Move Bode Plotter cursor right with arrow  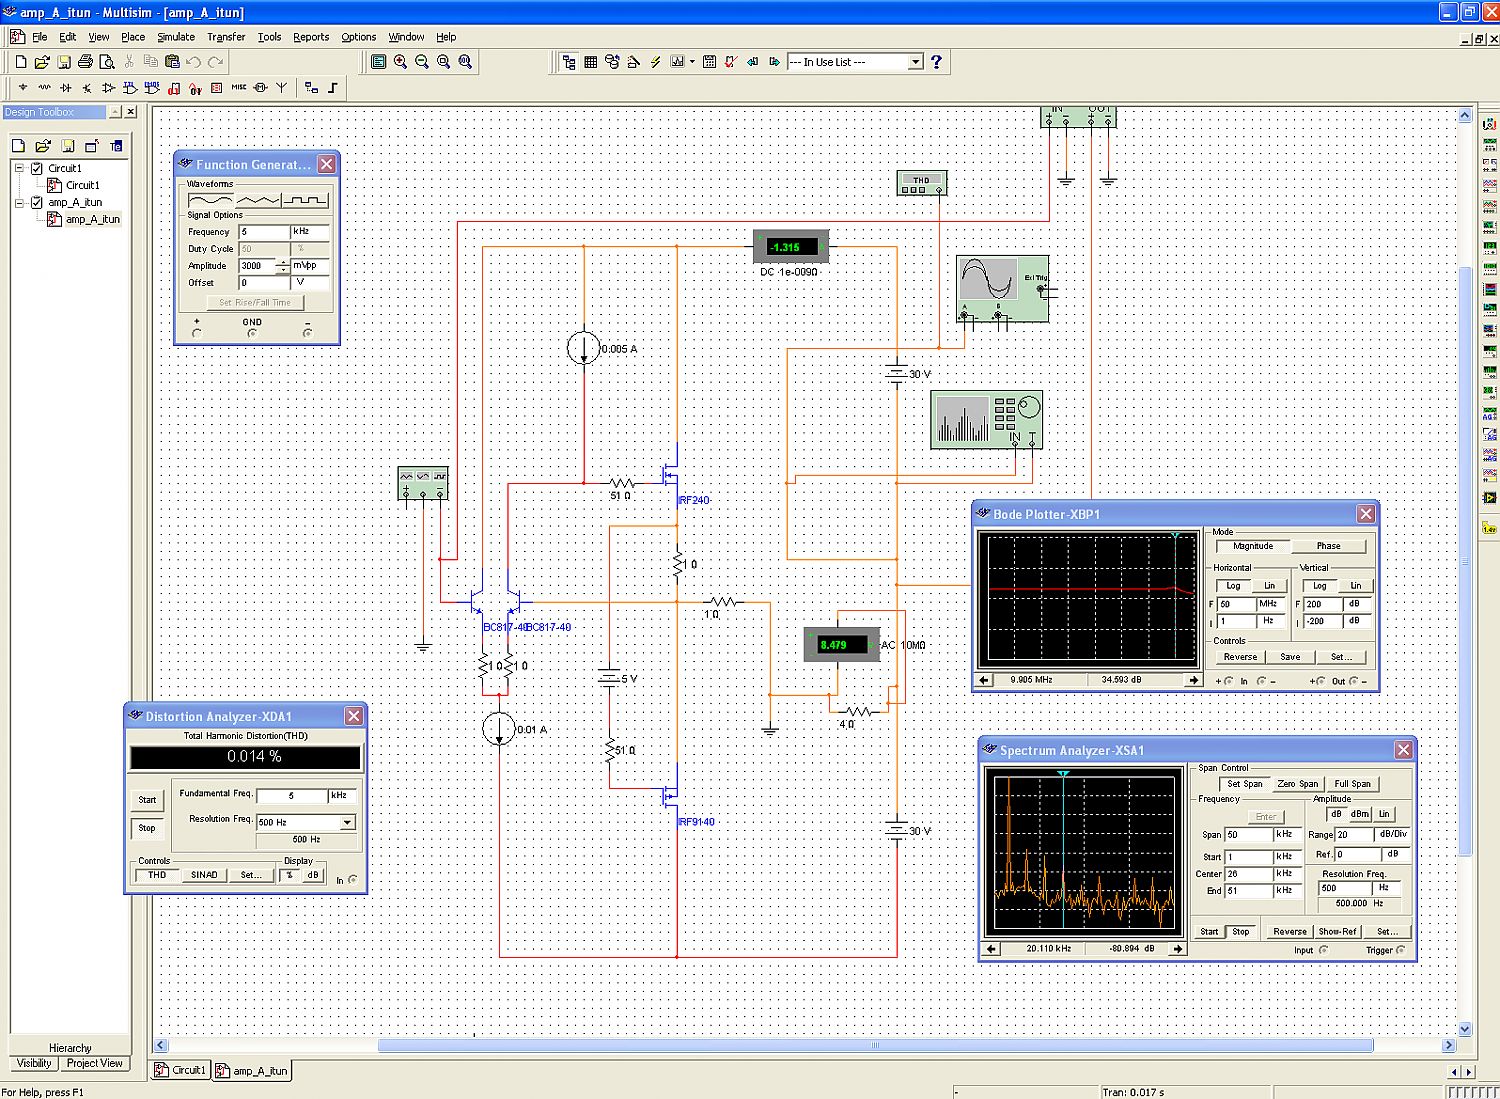click(x=1193, y=680)
